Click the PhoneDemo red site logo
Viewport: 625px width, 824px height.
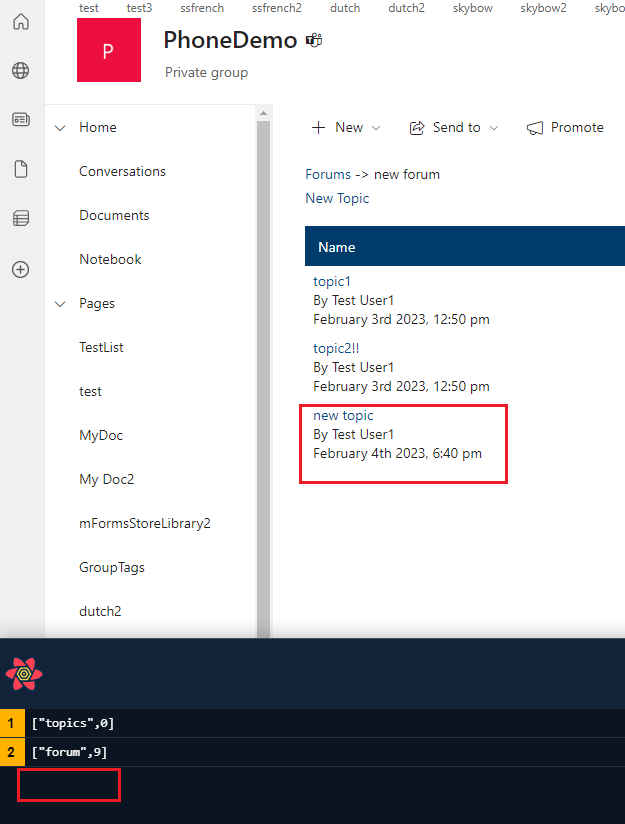109,50
